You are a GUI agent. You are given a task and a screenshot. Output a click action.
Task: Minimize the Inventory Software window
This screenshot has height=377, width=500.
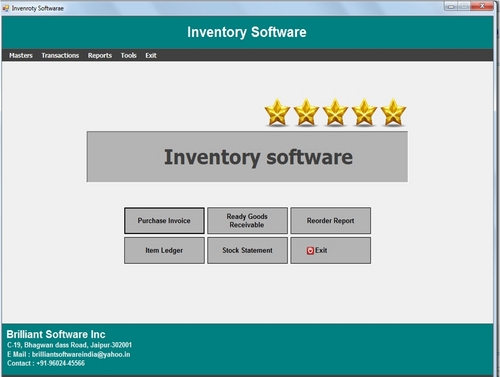tap(451, 6)
